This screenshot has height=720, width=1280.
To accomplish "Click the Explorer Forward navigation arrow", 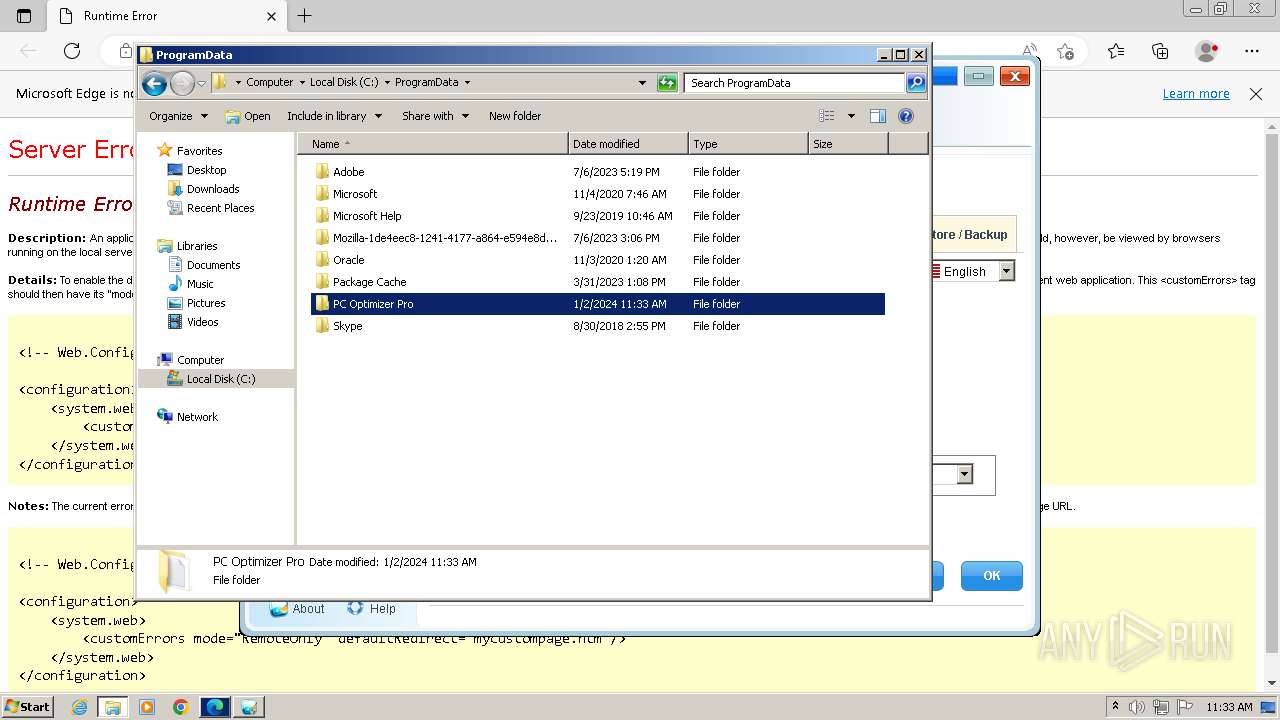I will click(182, 83).
